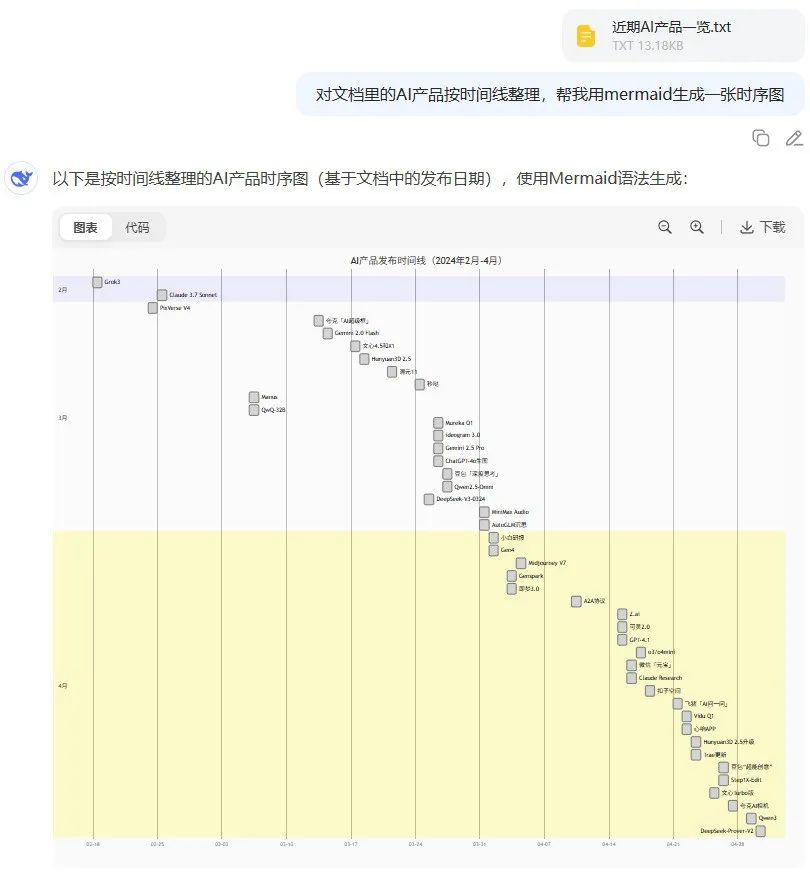Screen dimensions: 810x873
Task: Click the 2月 section label
Action: [62, 290]
